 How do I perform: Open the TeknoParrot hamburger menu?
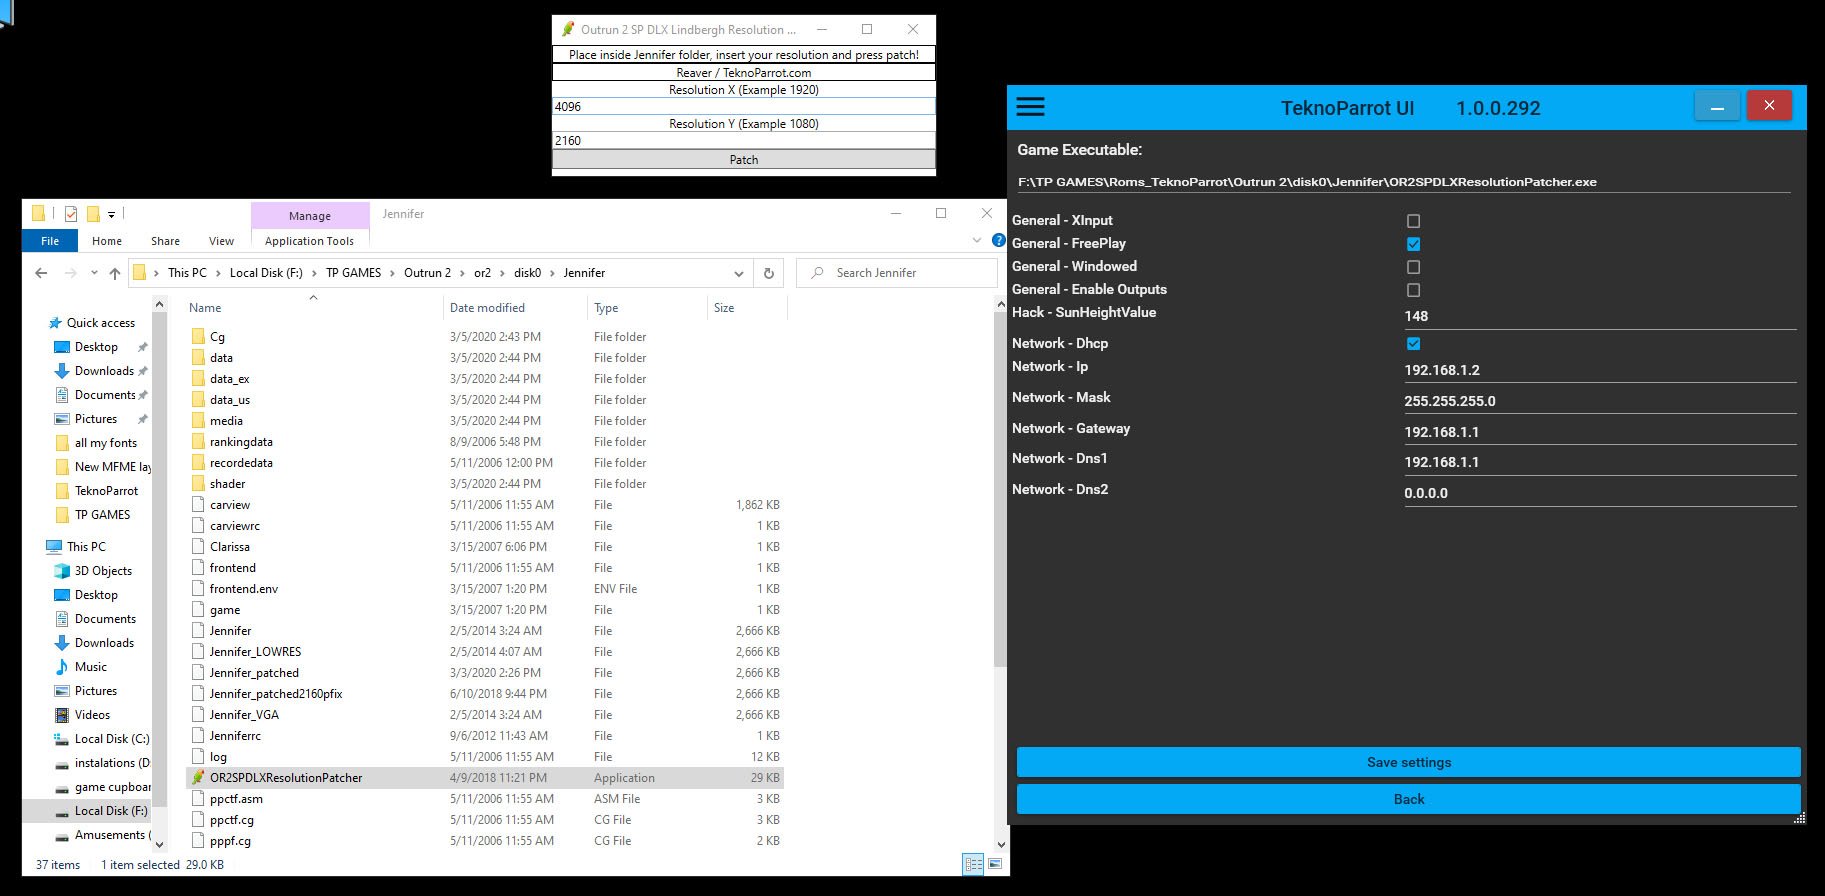tap(1030, 107)
